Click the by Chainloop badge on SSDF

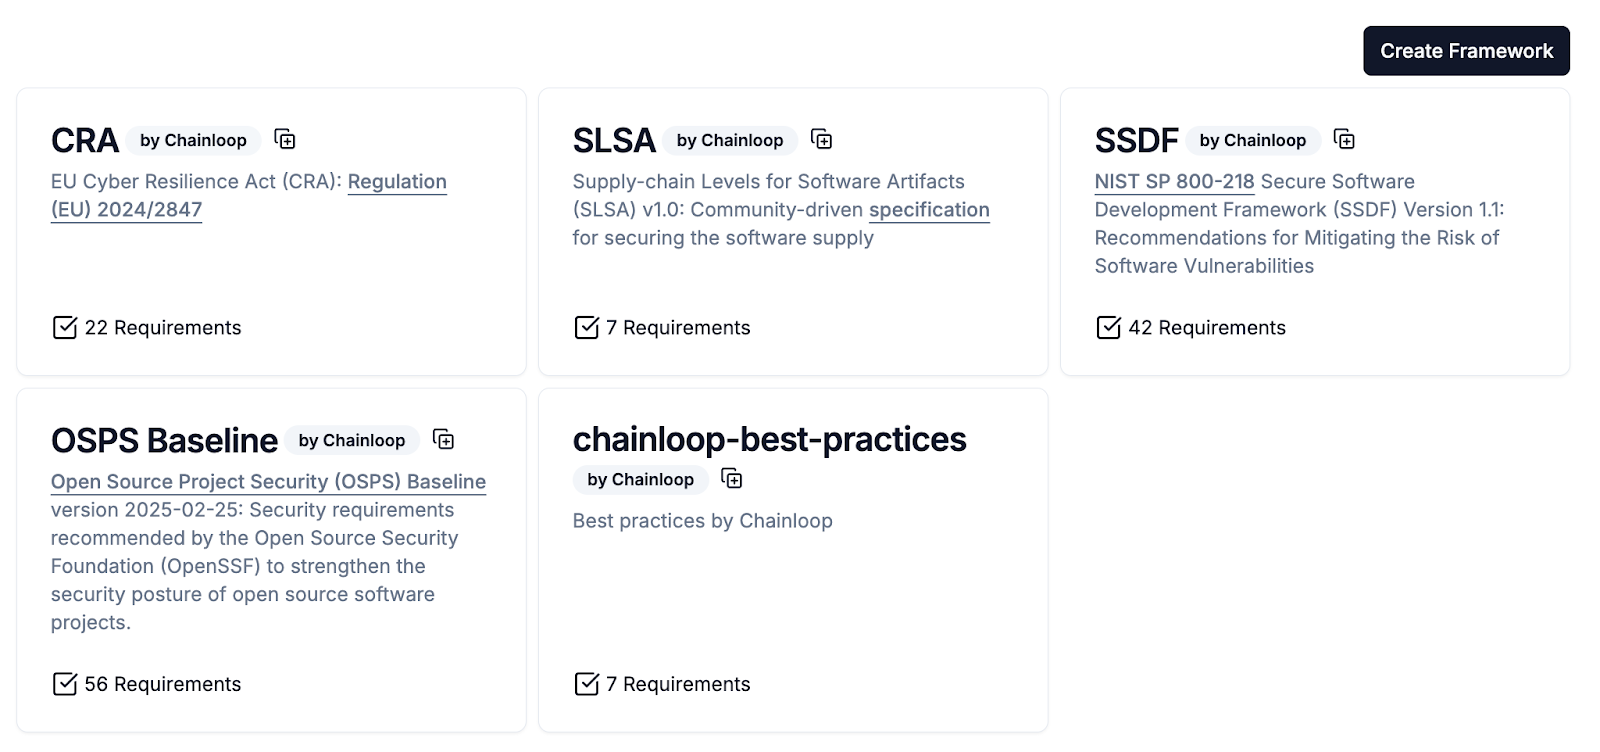[x=1252, y=141]
